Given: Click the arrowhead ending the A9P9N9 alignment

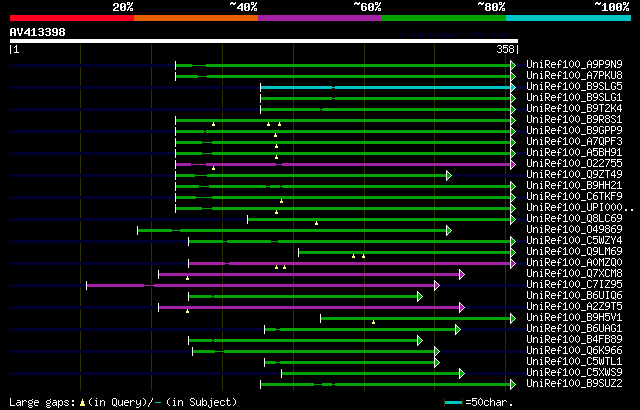Looking at the screenshot, I should pyautogui.click(x=513, y=65).
